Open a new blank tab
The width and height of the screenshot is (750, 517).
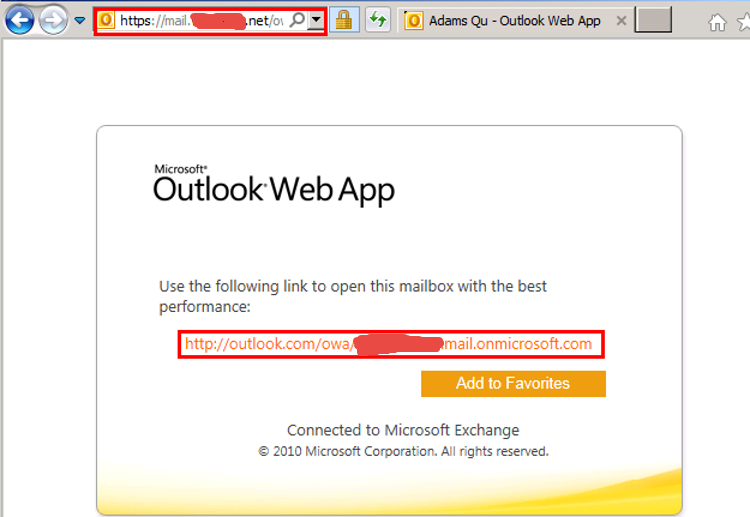pyautogui.click(x=653, y=20)
